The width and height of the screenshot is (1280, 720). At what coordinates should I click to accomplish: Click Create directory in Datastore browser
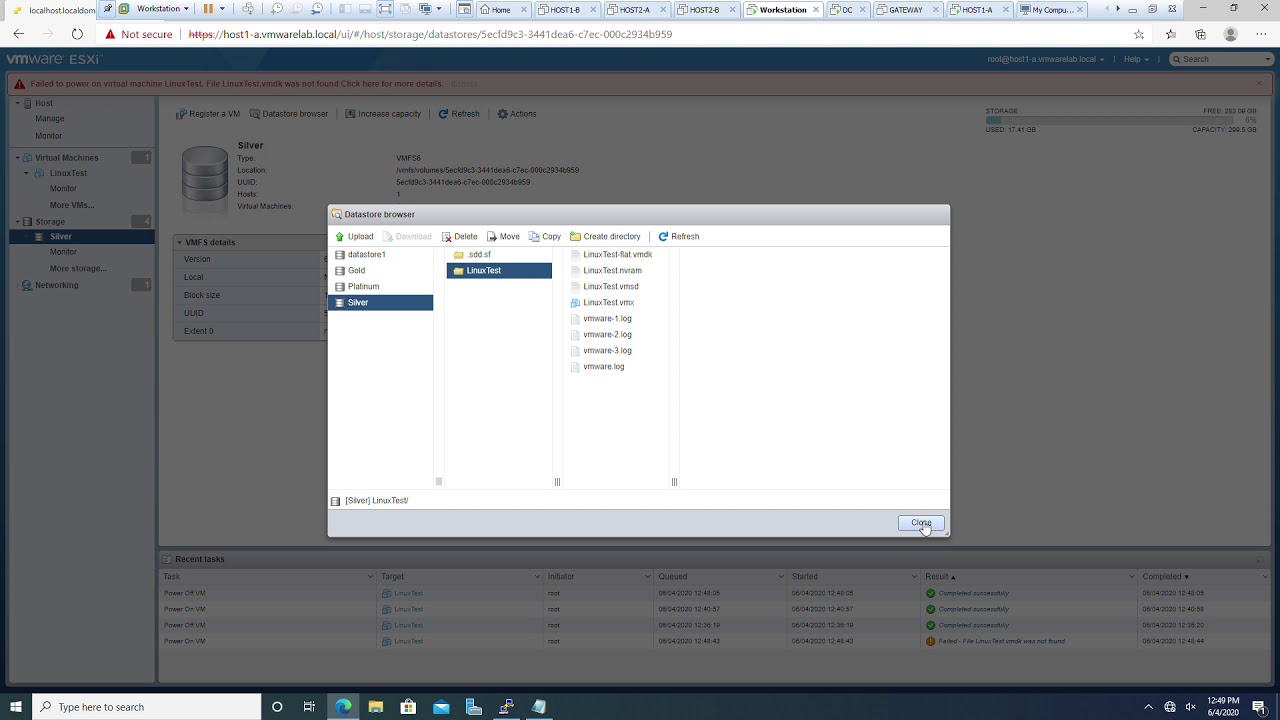[x=605, y=237]
